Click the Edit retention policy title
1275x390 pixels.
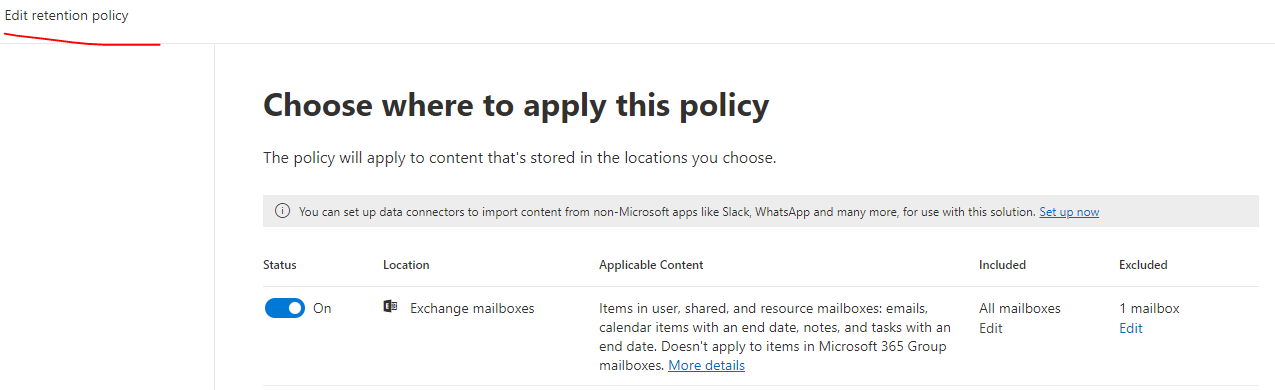coord(67,16)
